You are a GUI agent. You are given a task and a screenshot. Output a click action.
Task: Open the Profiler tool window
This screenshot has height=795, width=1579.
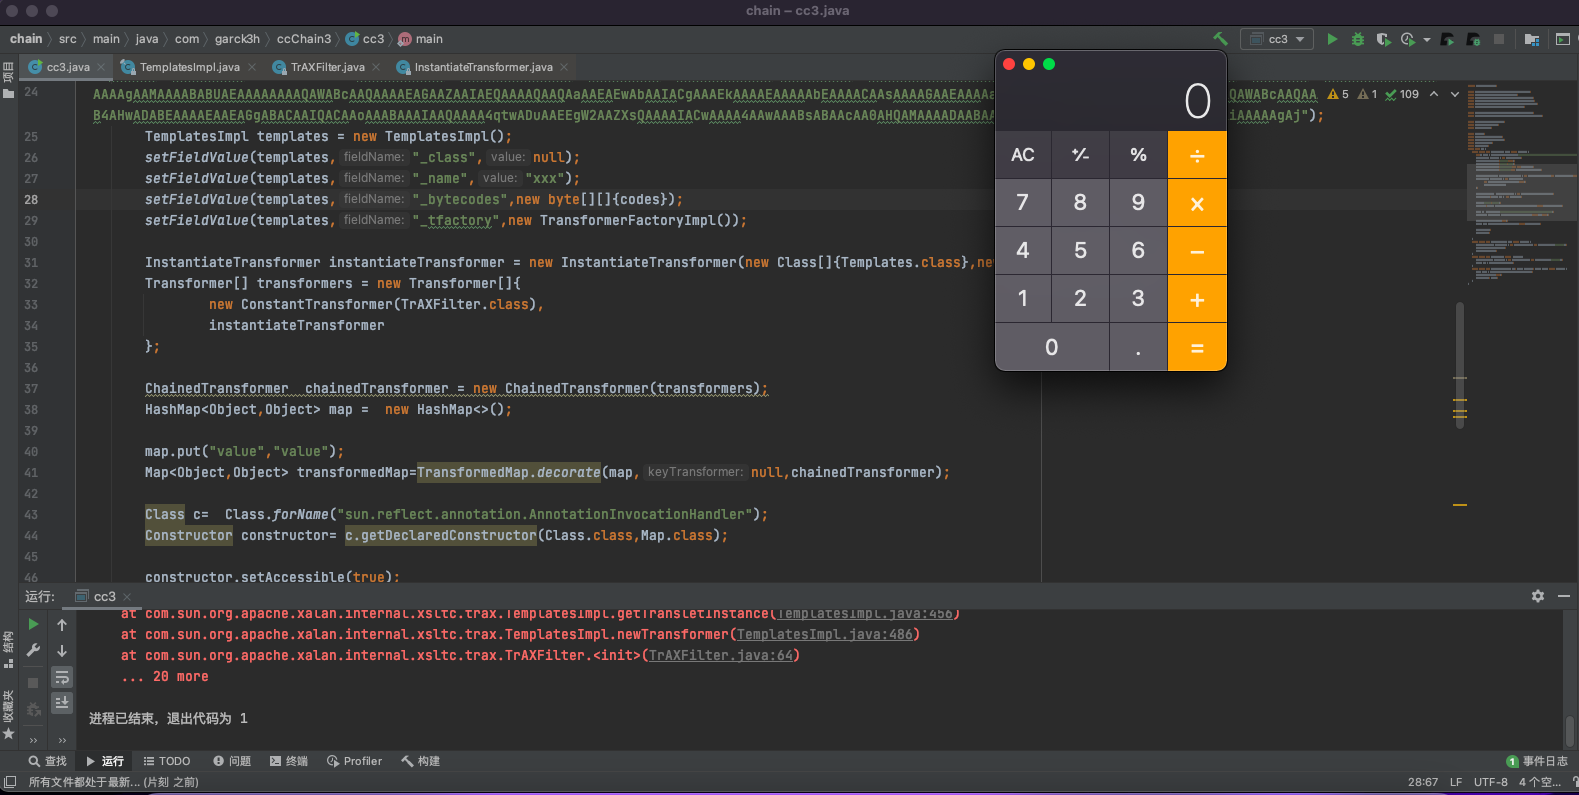click(354, 761)
